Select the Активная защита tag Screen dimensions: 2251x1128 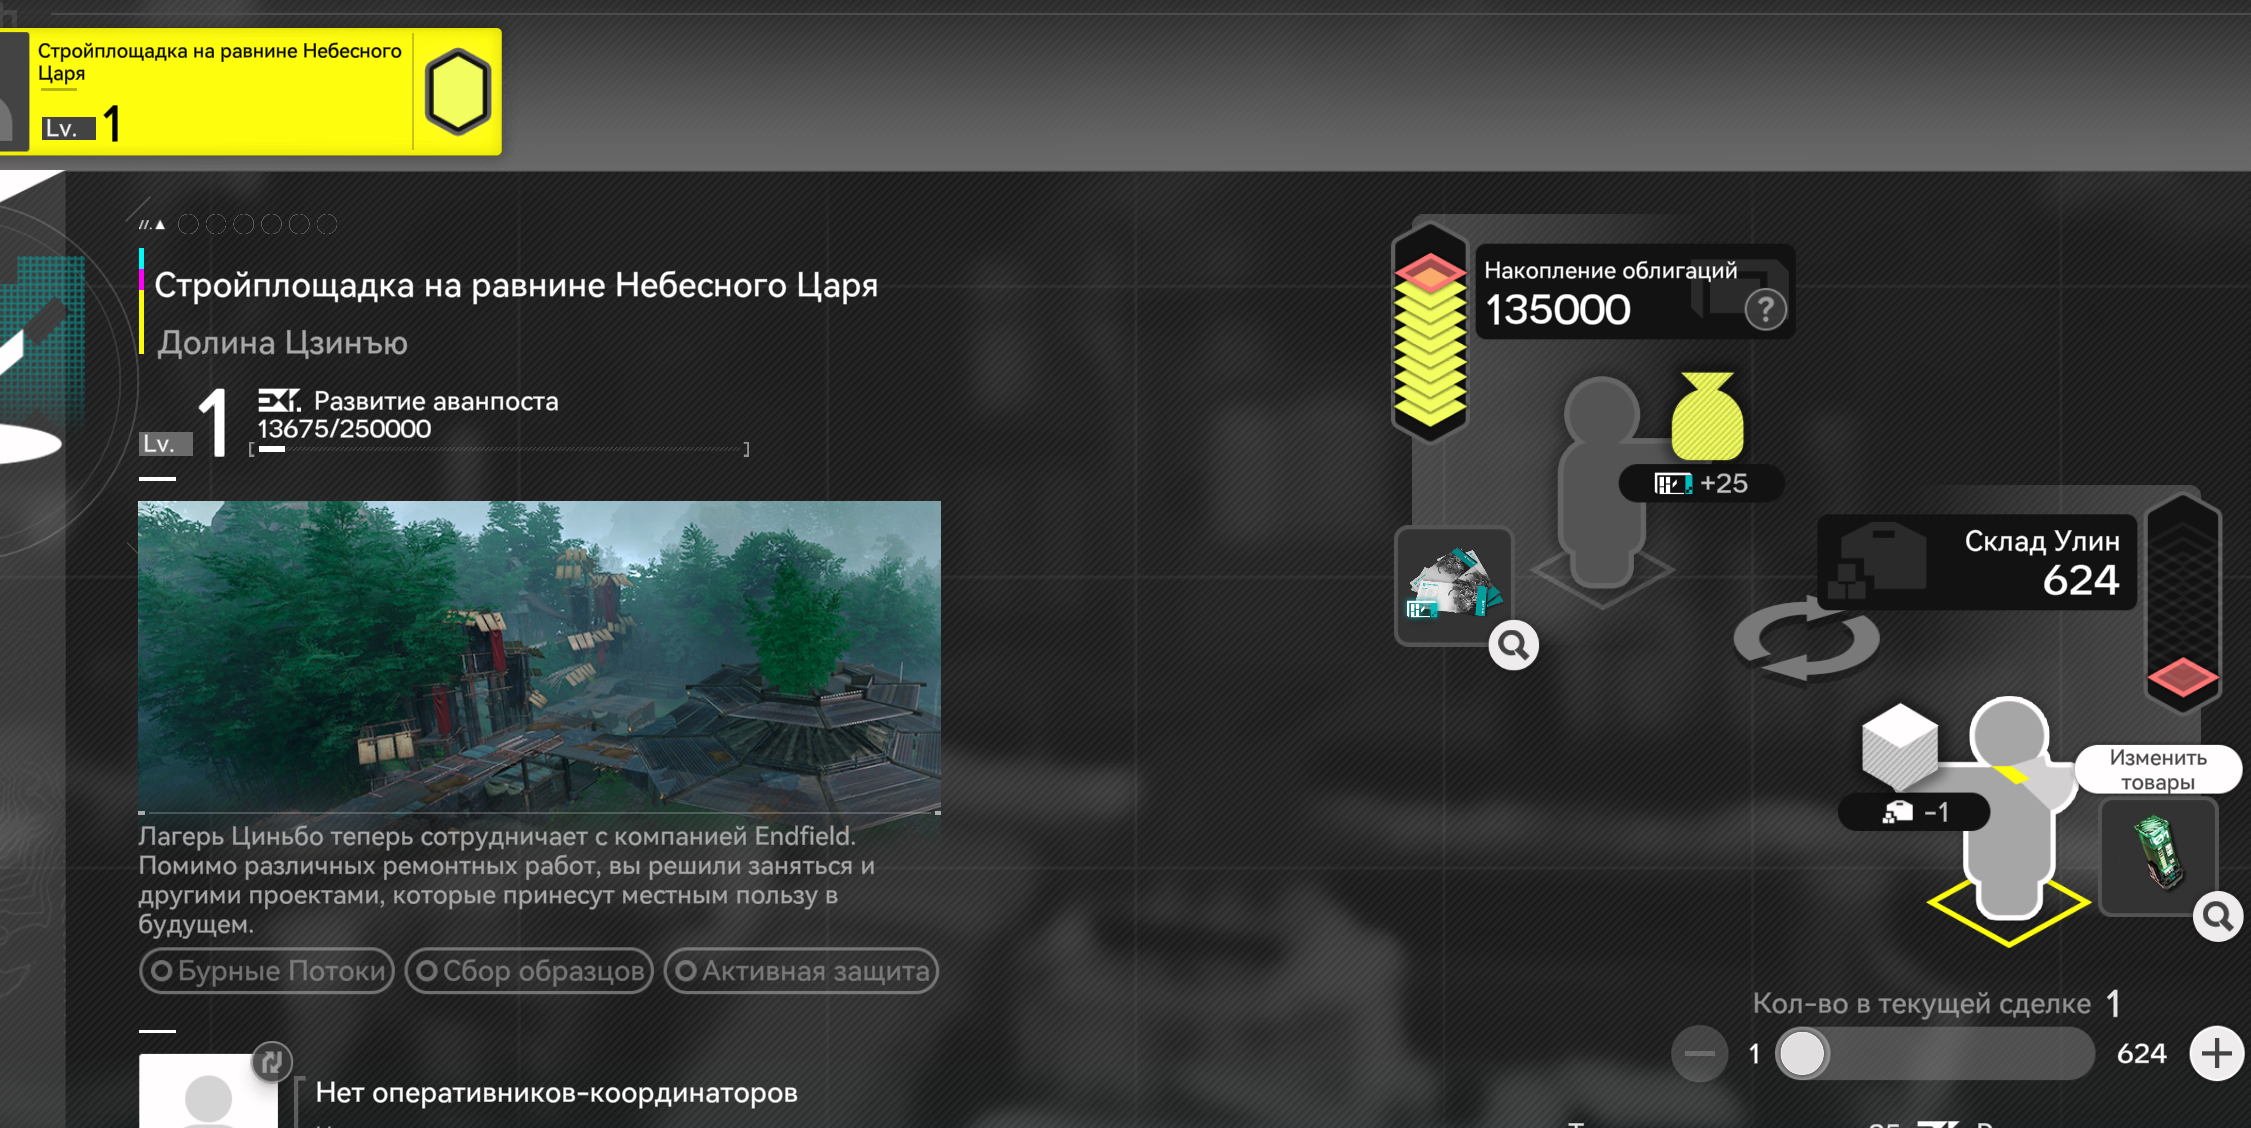pos(801,971)
